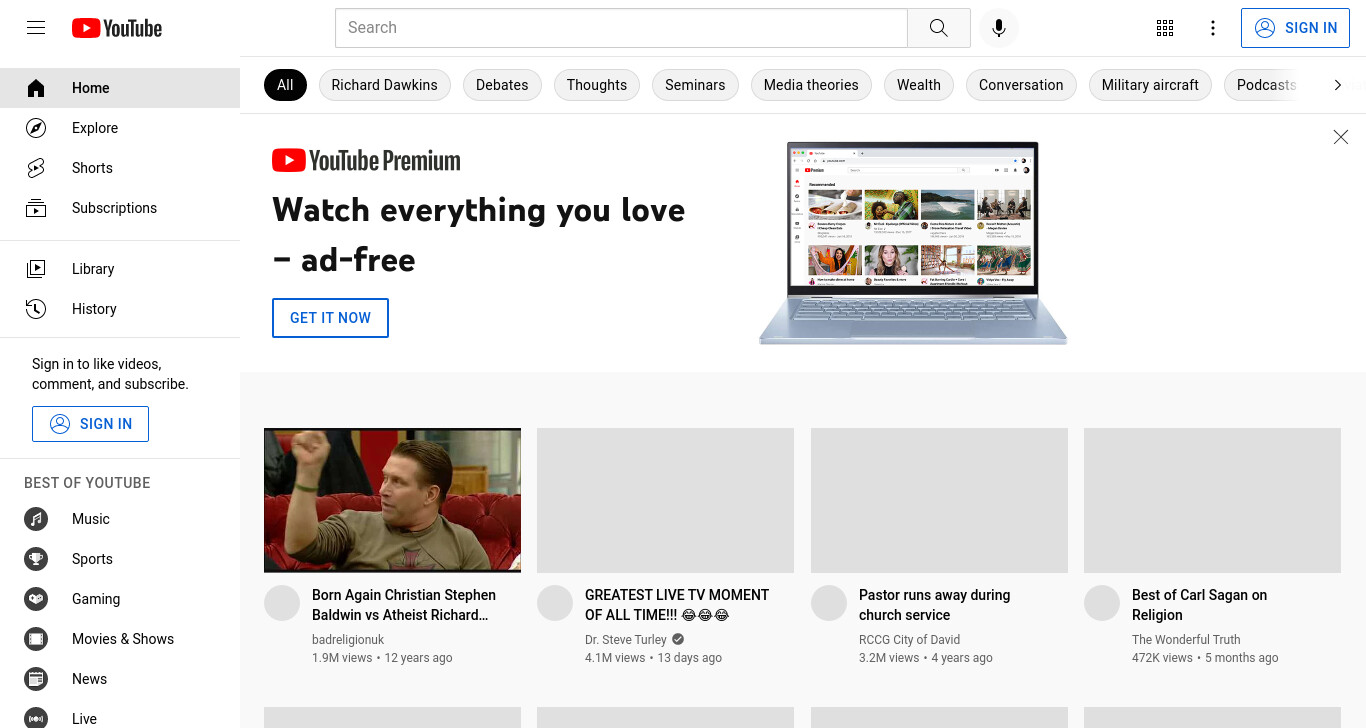Click the YouTube Premium logo
Screen dimensions: 1366x728
click(x=366, y=160)
